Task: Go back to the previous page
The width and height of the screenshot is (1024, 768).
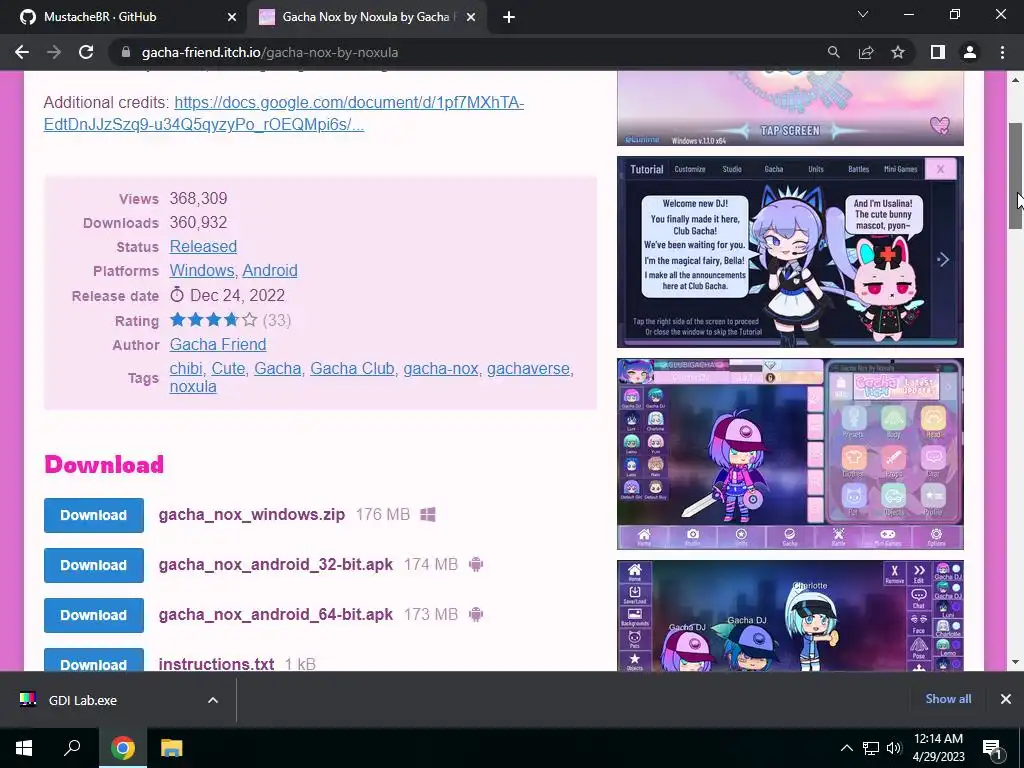Action: click(x=22, y=52)
